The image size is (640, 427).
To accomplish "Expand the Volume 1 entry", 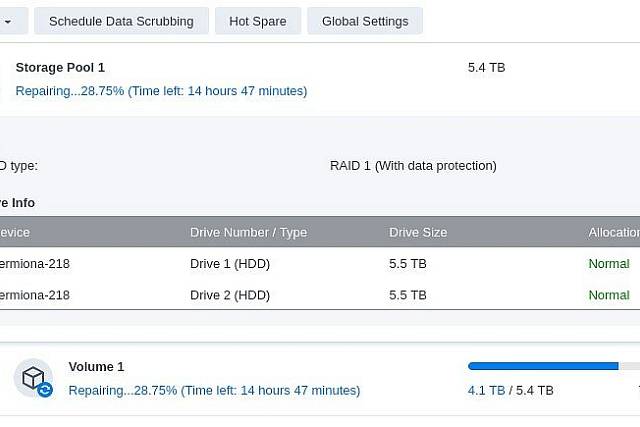I will 96,366.
